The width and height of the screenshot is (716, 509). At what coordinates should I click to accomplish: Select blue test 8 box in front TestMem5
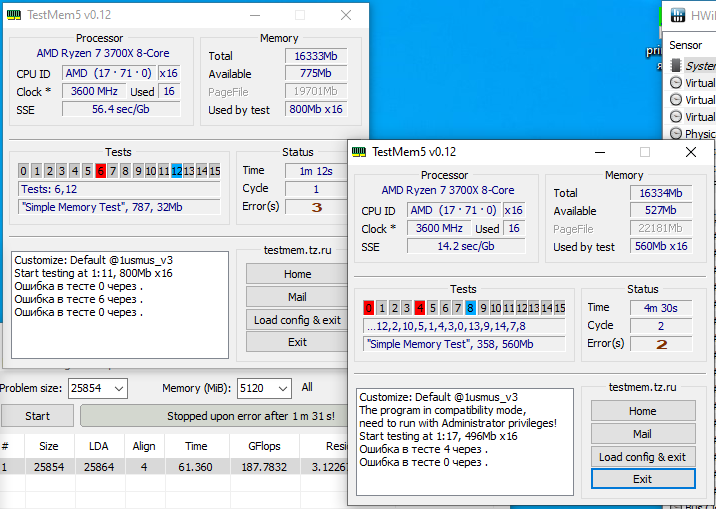pos(470,308)
